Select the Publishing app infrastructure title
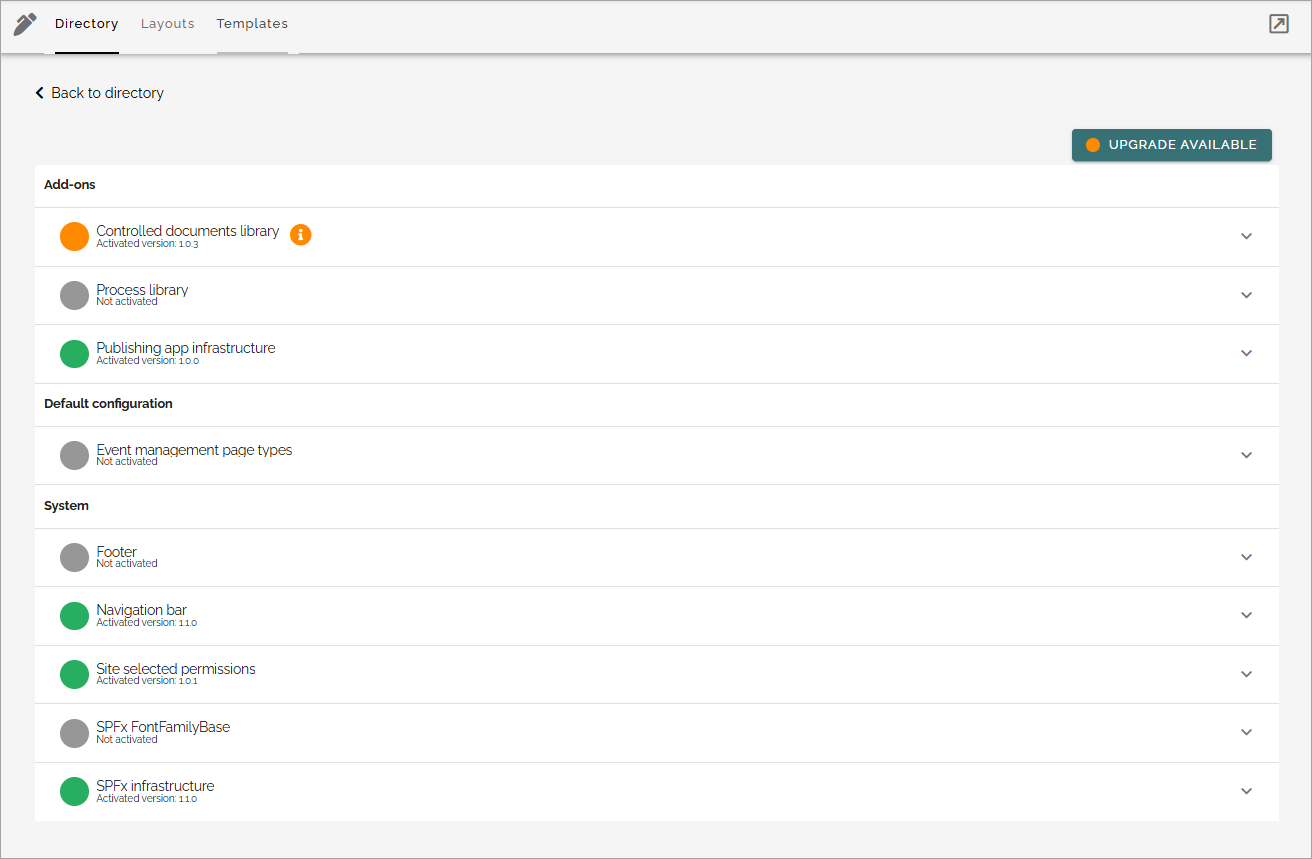Viewport: 1312px width, 859px height. click(x=186, y=348)
